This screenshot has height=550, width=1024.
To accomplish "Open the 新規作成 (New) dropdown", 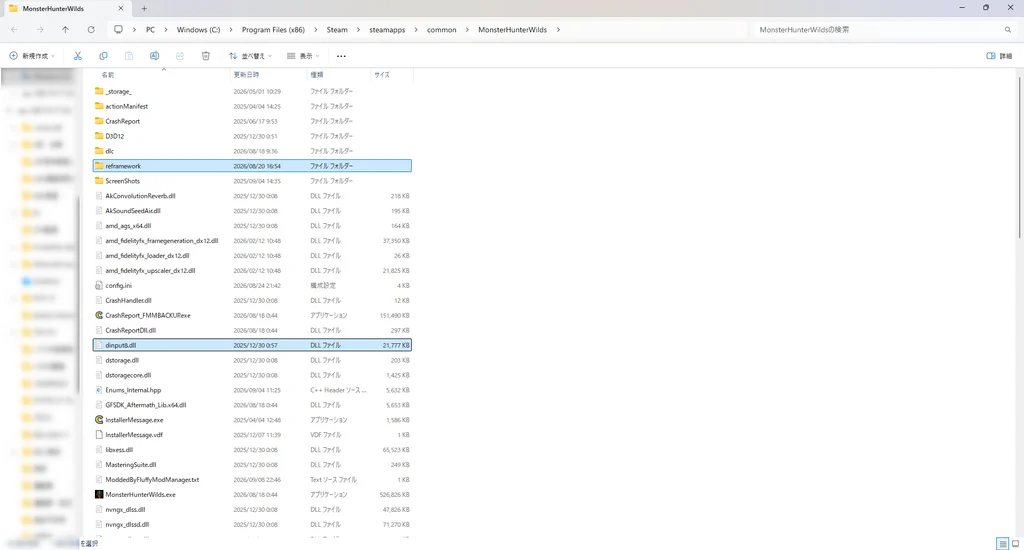I will 32,56.
